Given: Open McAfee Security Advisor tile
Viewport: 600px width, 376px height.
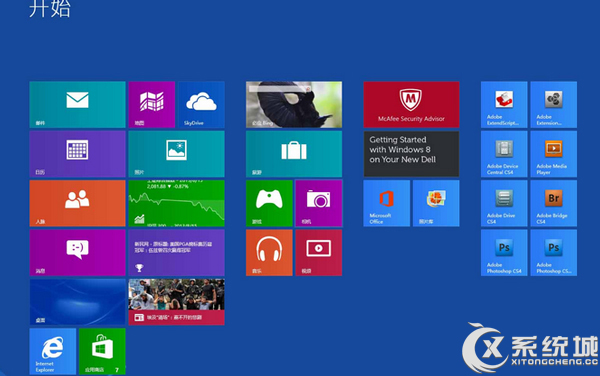Looking at the screenshot, I should [x=411, y=104].
